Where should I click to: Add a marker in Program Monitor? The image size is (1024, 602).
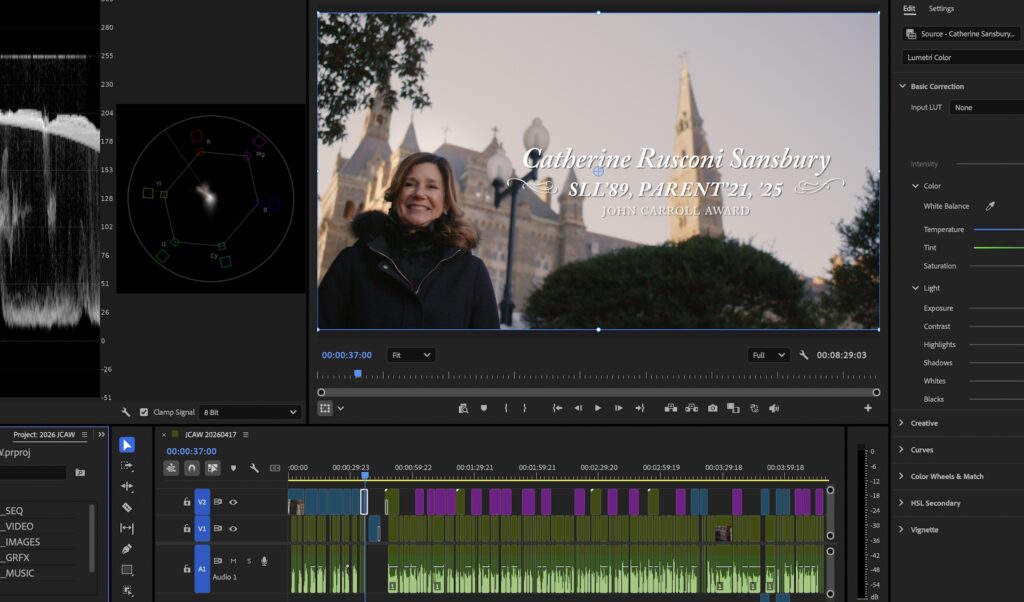484,408
